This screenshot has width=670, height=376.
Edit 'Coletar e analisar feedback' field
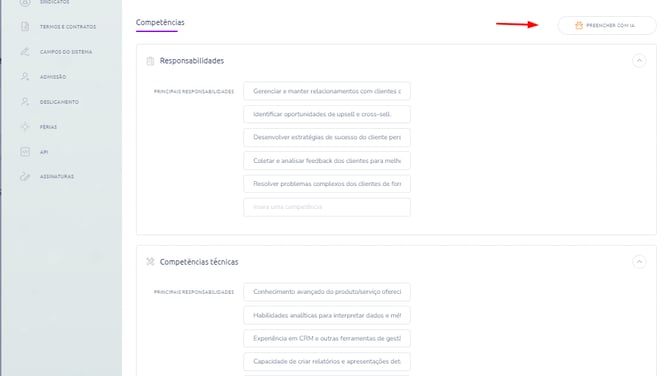tap(327, 161)
